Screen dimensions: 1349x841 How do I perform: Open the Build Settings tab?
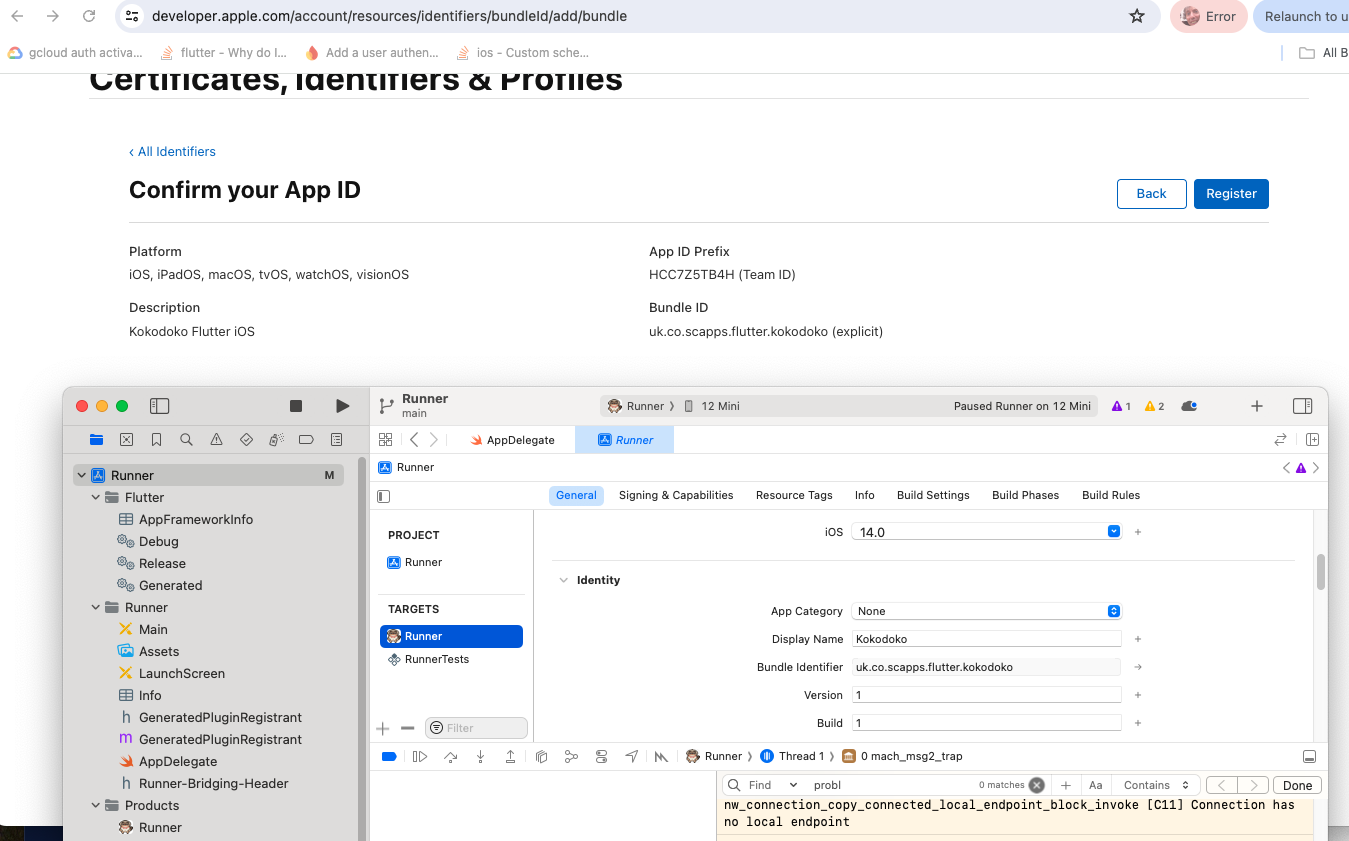[932, 495]
